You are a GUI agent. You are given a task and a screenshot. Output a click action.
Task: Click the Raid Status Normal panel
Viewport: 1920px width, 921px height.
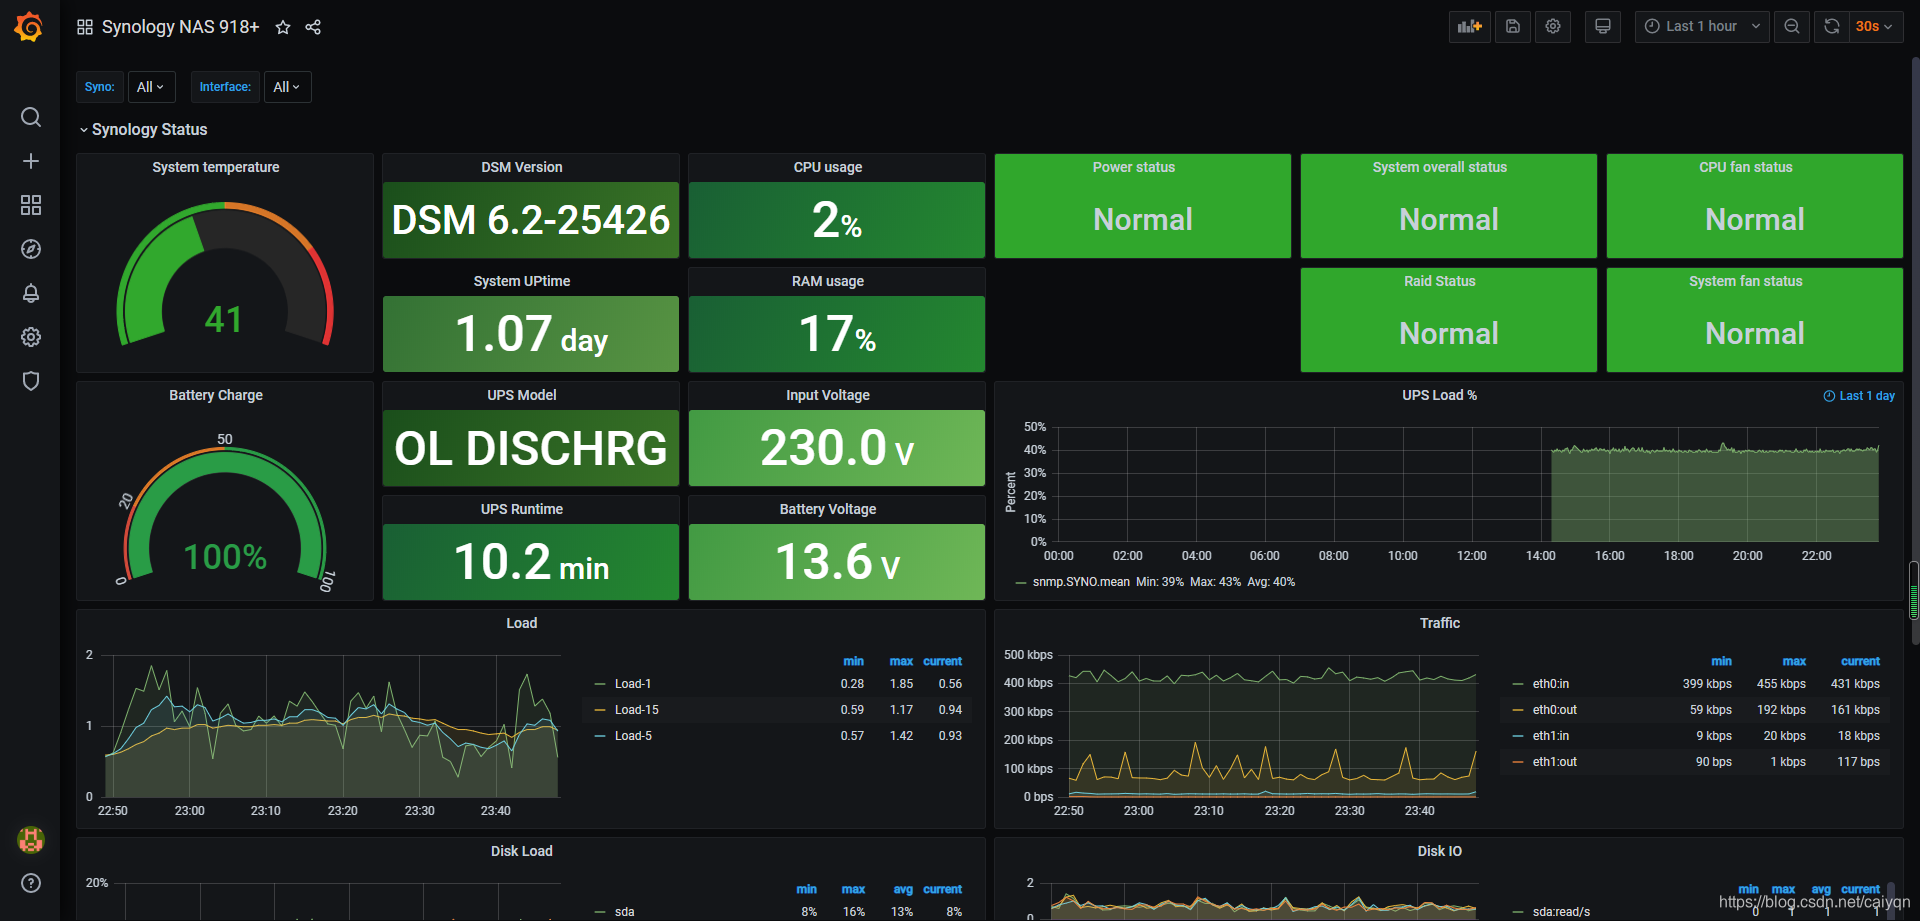1449,320
